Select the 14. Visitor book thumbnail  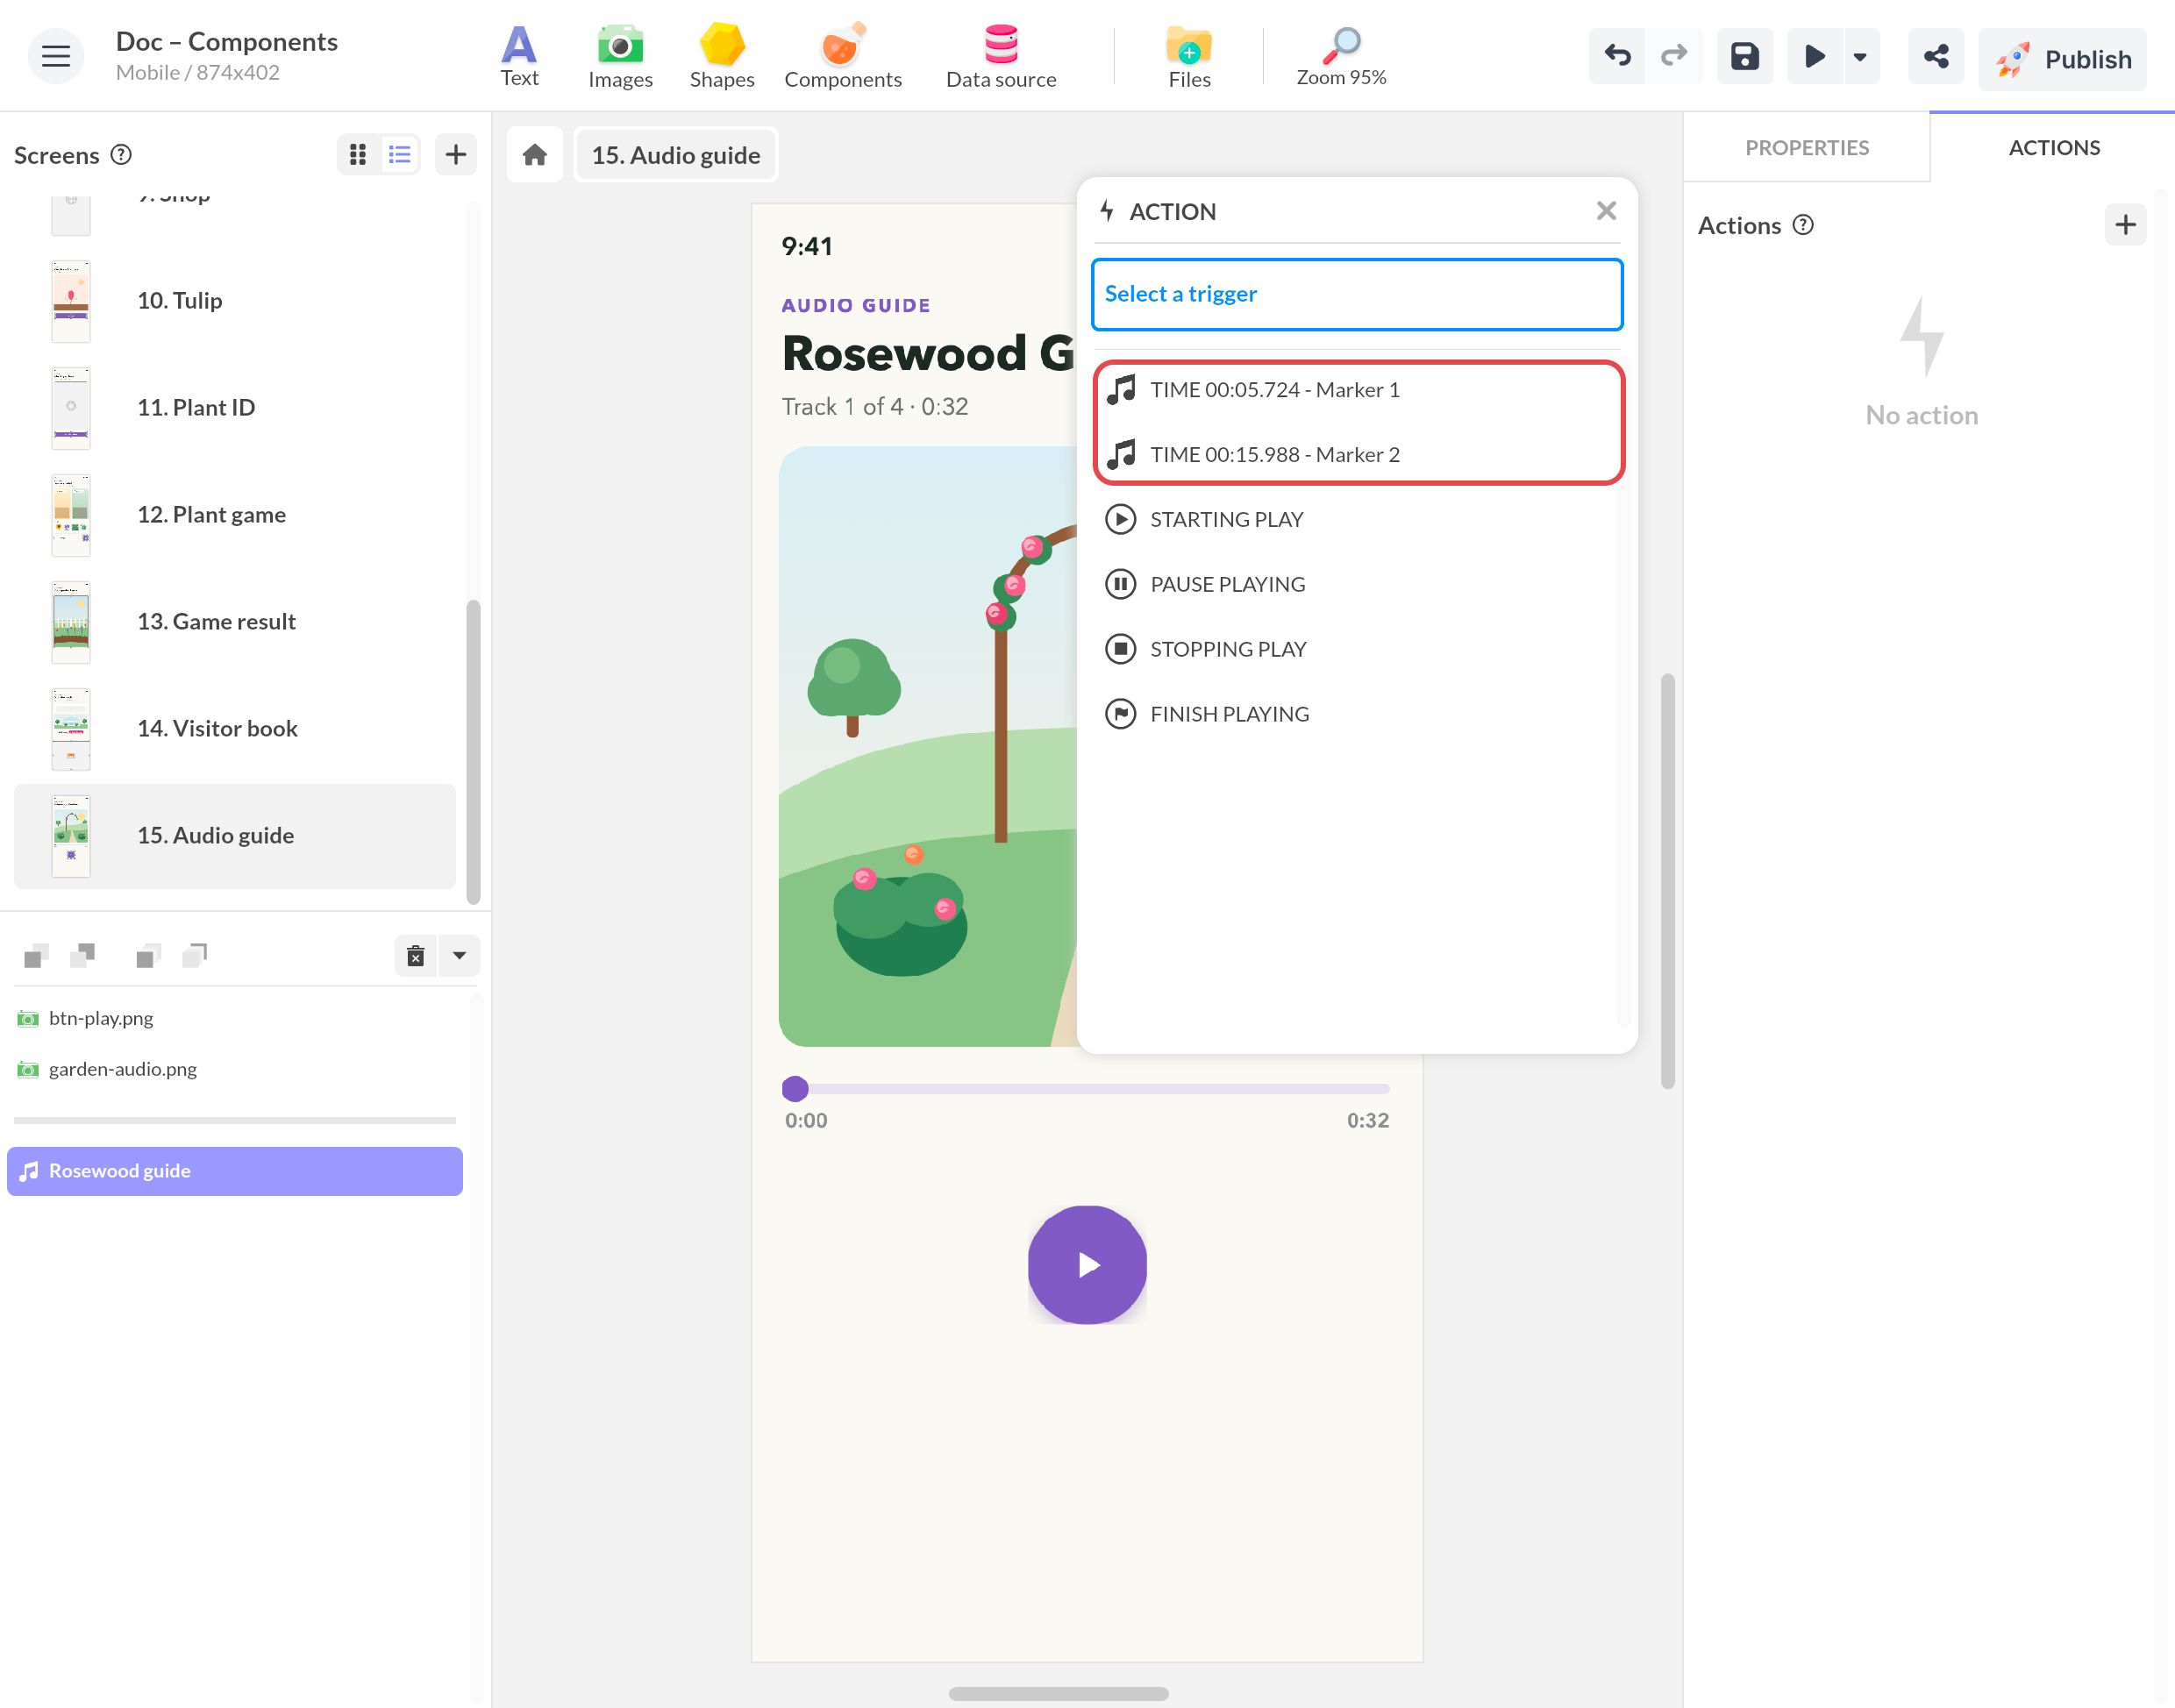click(x=71, y=729)
